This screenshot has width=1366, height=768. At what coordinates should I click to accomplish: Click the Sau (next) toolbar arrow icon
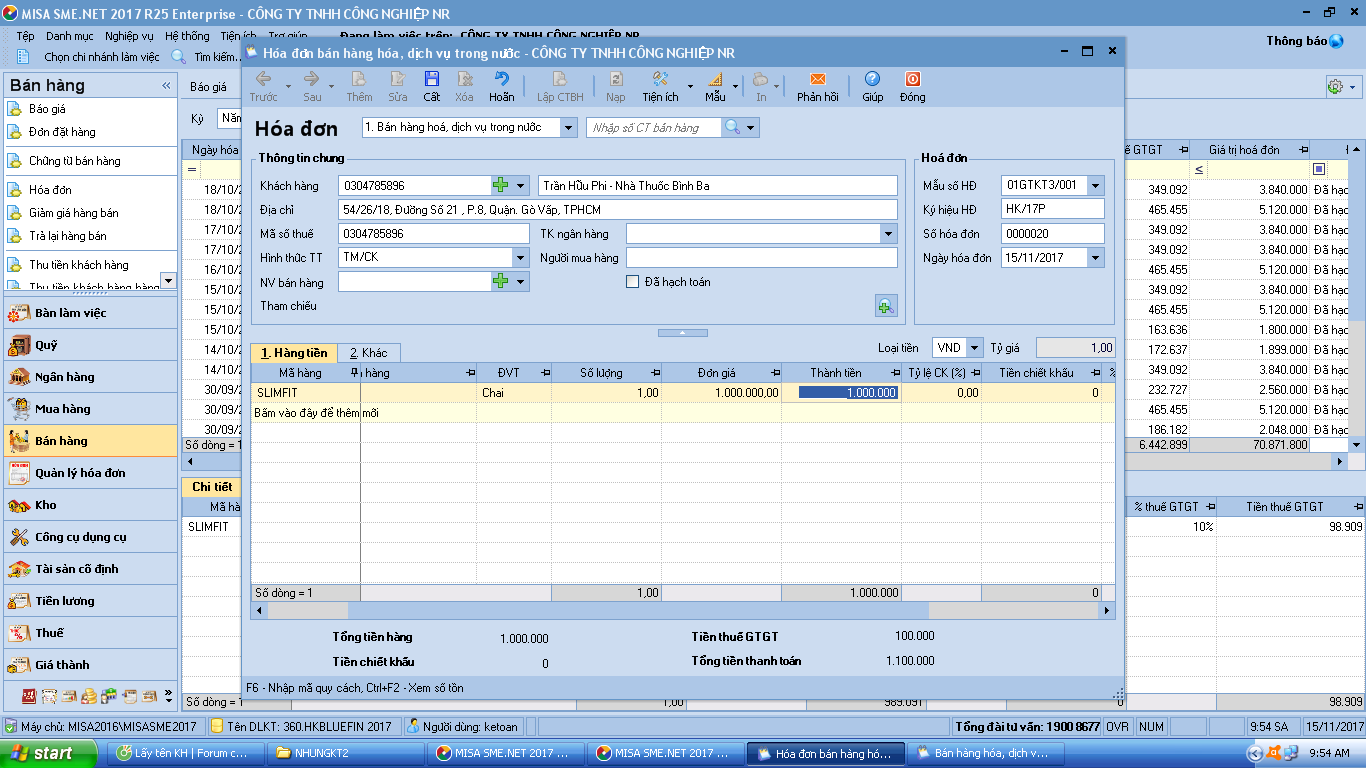click(312, 79)
